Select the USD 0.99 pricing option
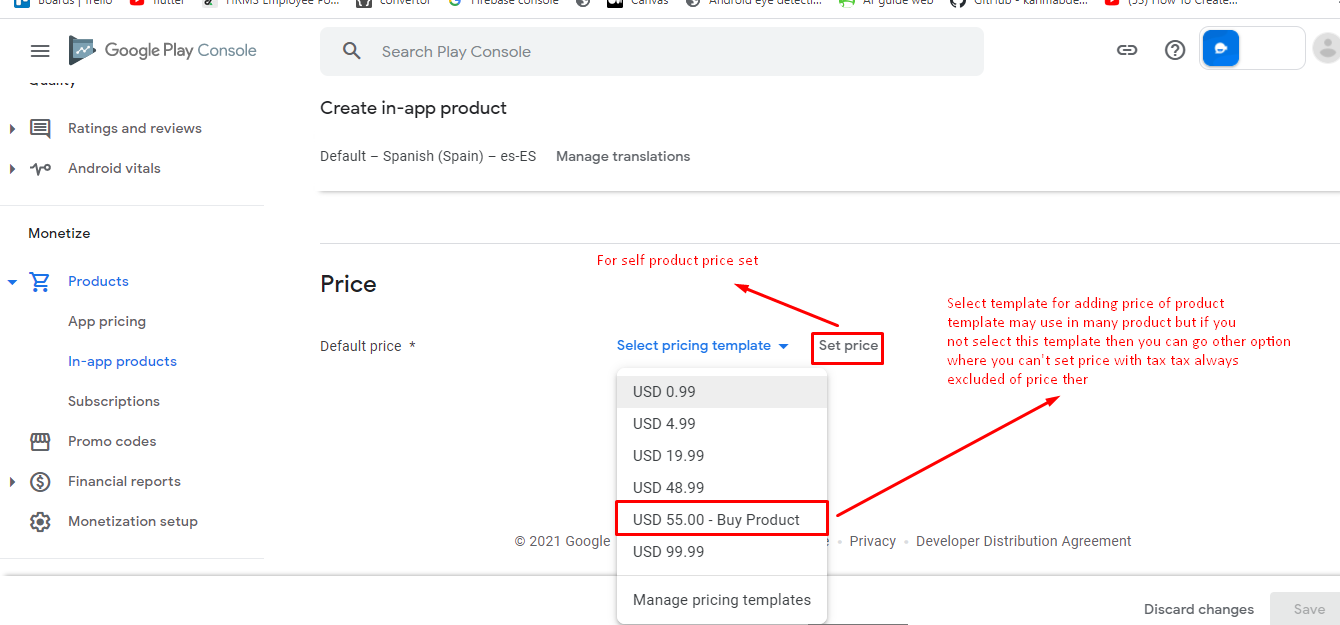1340x625 pixels. pyautogui.click(x=664, y=392)
